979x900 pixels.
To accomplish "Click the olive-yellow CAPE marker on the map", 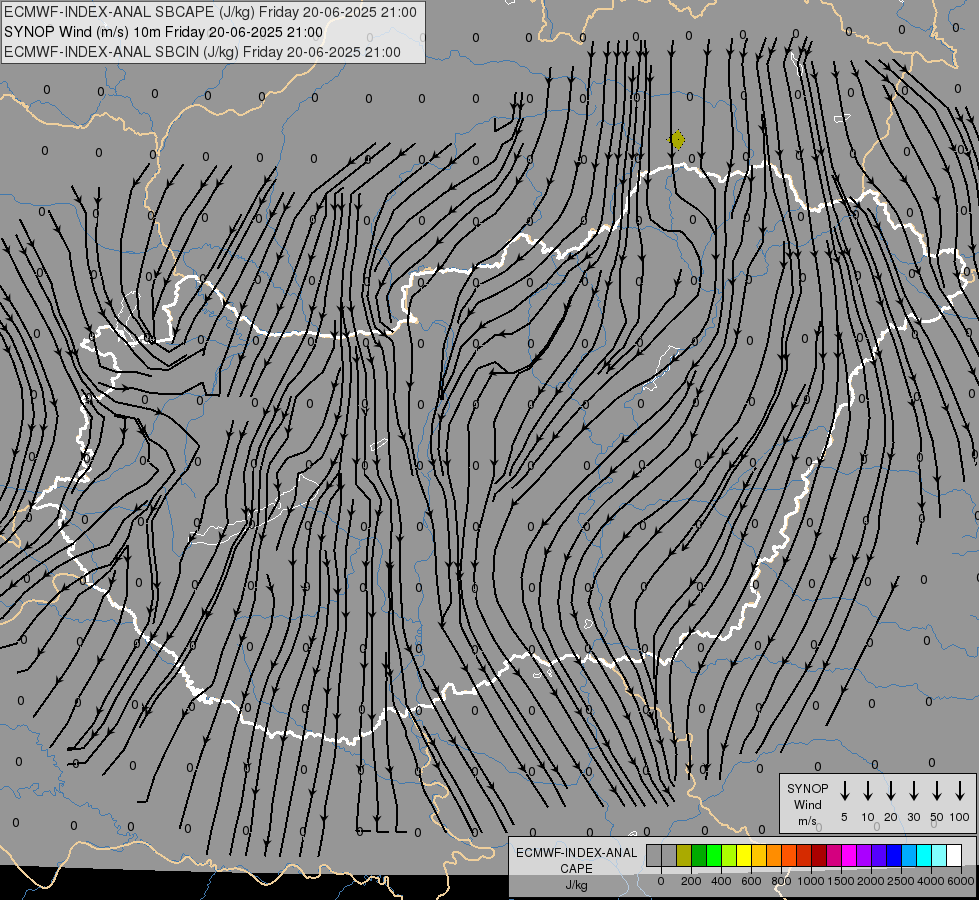I will pyautogui.click(x=677, y=140).
